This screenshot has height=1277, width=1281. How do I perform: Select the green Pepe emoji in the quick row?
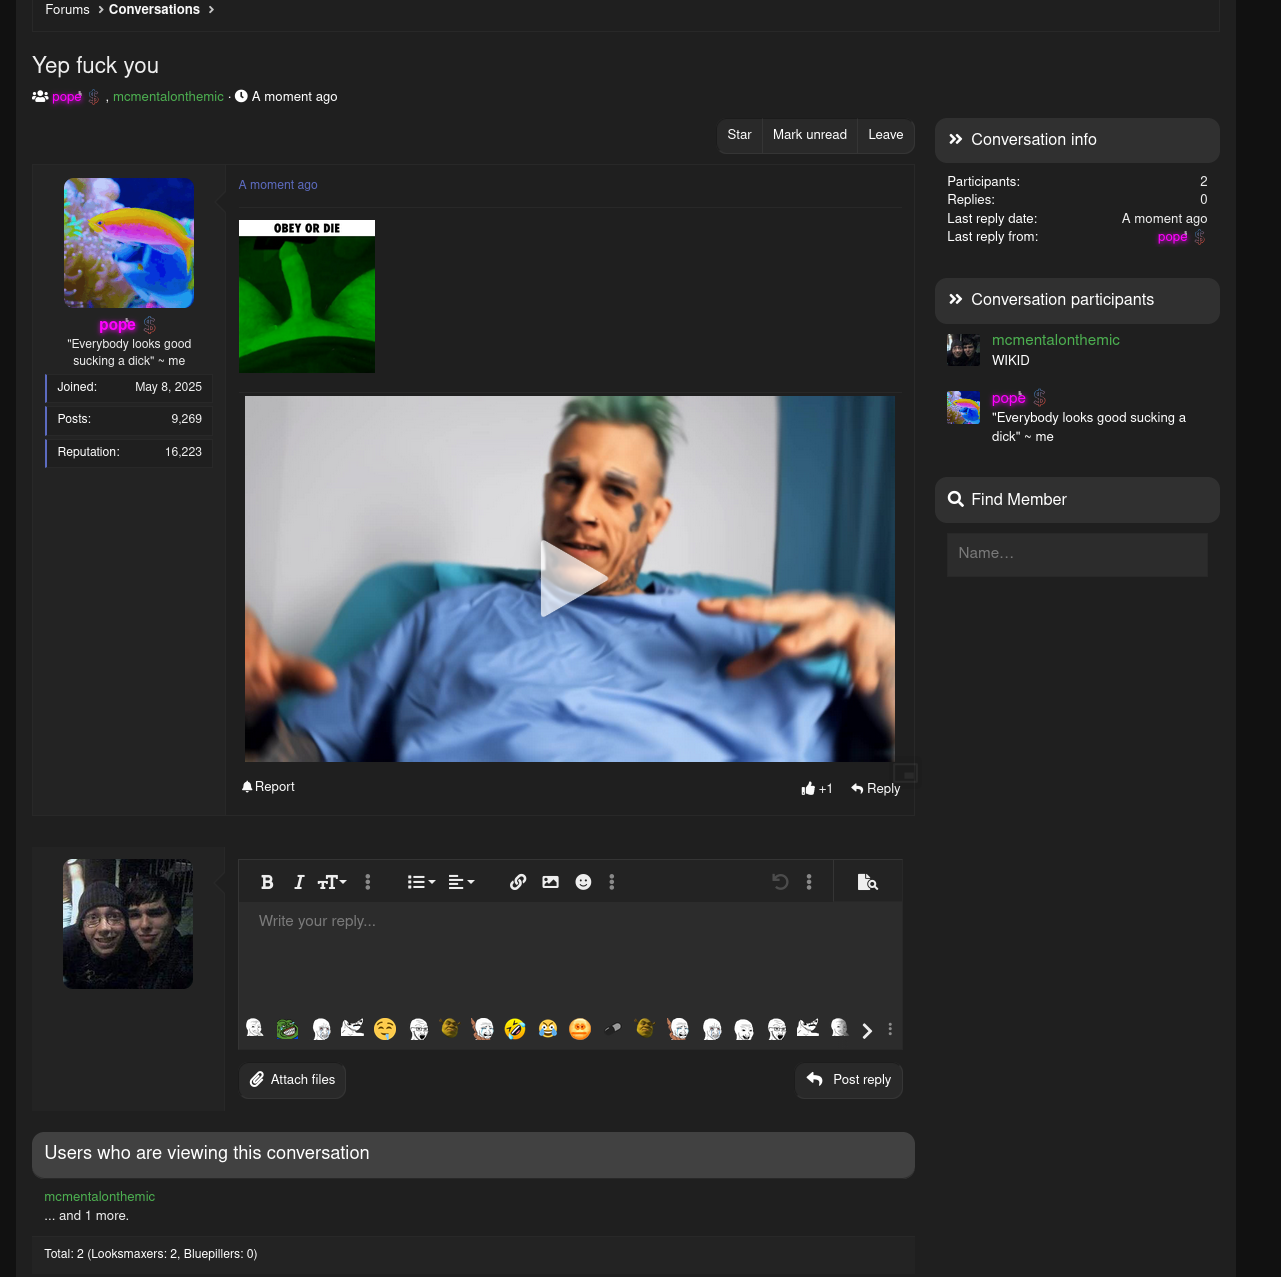click(287, 1028)
